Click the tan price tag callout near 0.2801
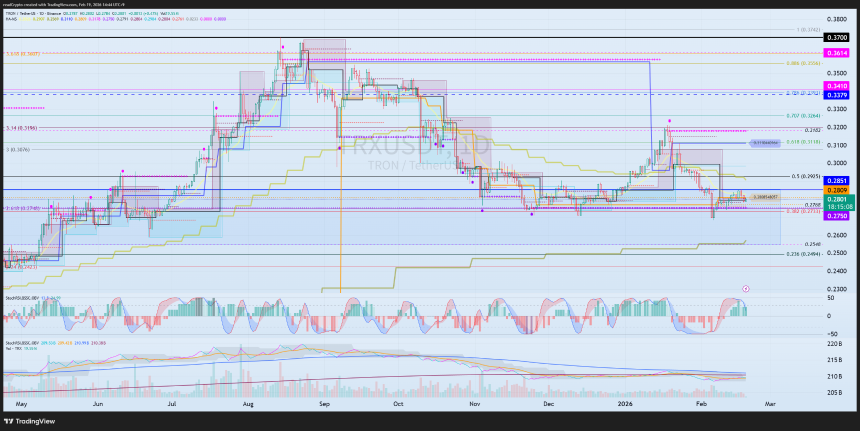The width and height of the screenshot is (860, 431). click(x=765, y=196)
